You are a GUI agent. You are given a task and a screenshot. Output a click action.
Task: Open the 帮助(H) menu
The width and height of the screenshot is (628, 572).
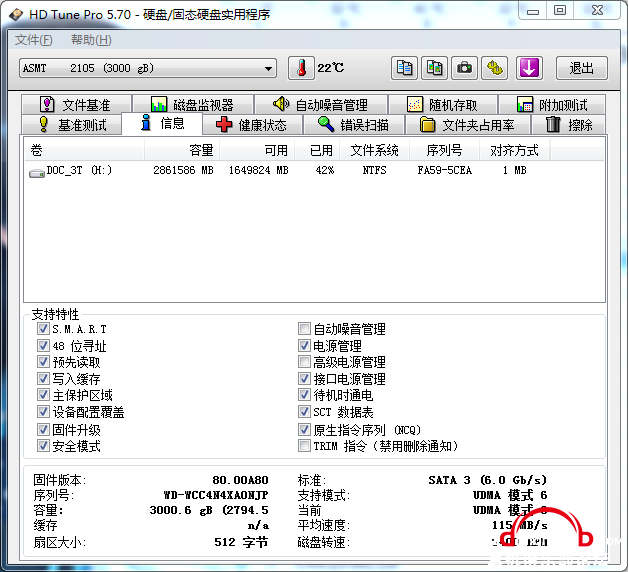(x=91, y=40)
